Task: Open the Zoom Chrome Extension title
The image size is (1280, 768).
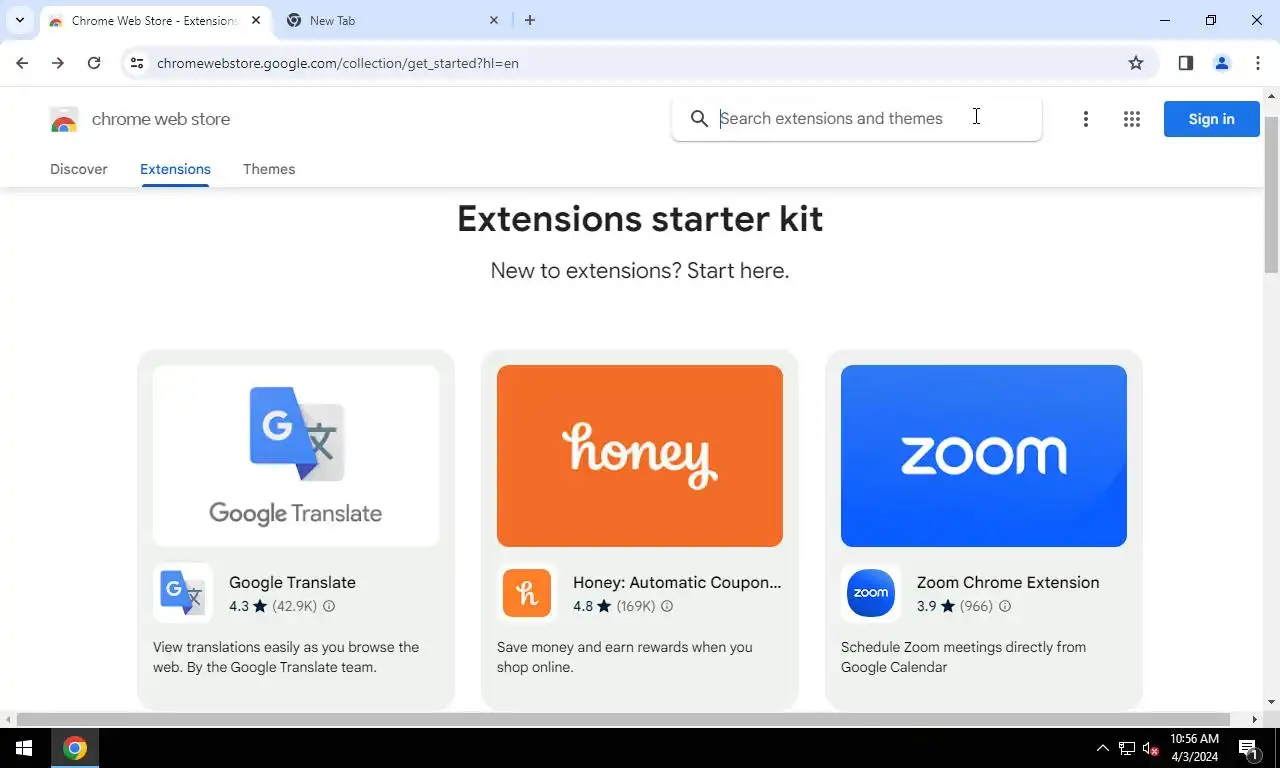Action: [x=1008, y=582]
